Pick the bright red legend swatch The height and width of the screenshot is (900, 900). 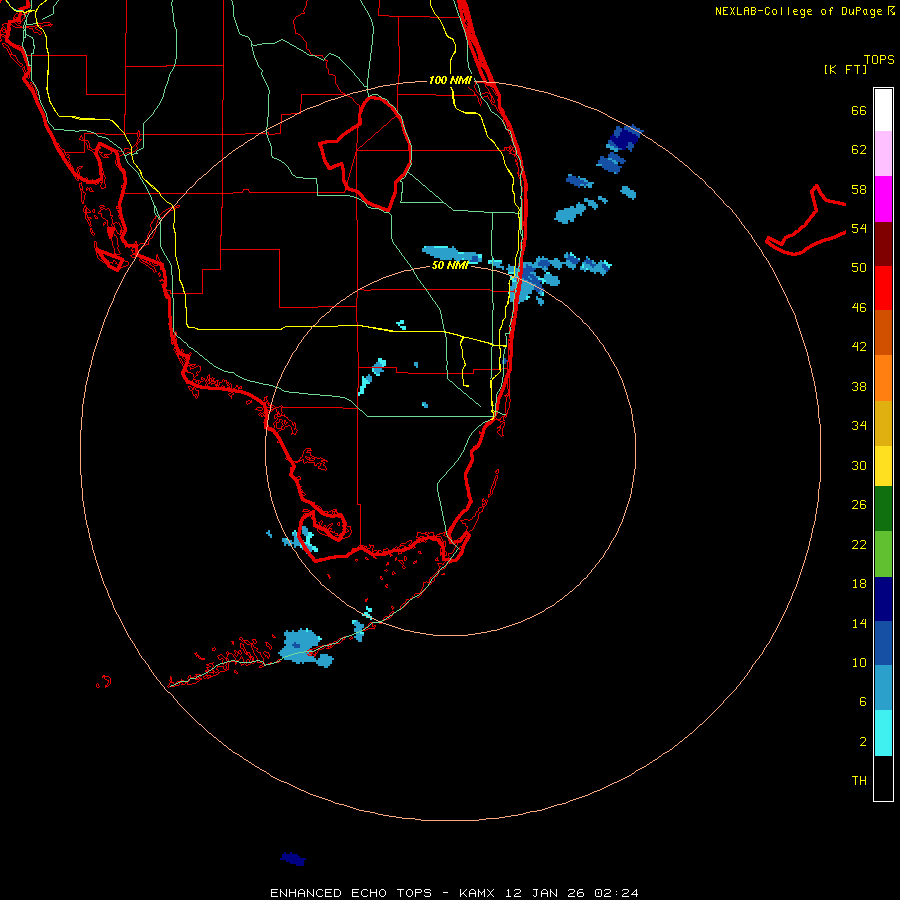click(x=883, y=288)
